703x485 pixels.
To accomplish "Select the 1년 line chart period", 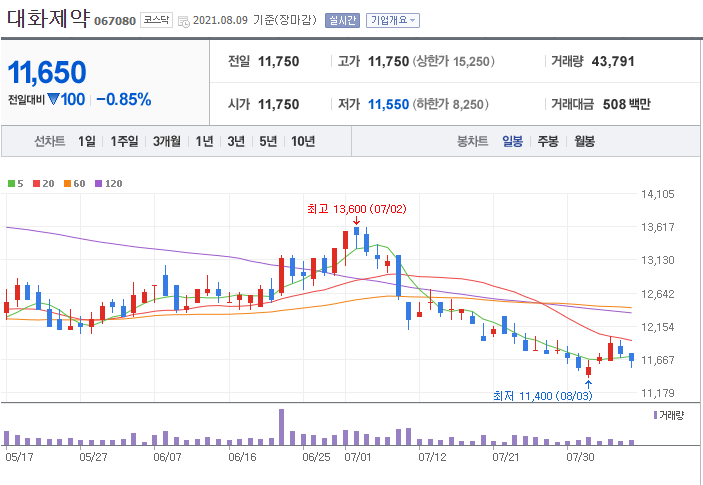I will point(204,142).
